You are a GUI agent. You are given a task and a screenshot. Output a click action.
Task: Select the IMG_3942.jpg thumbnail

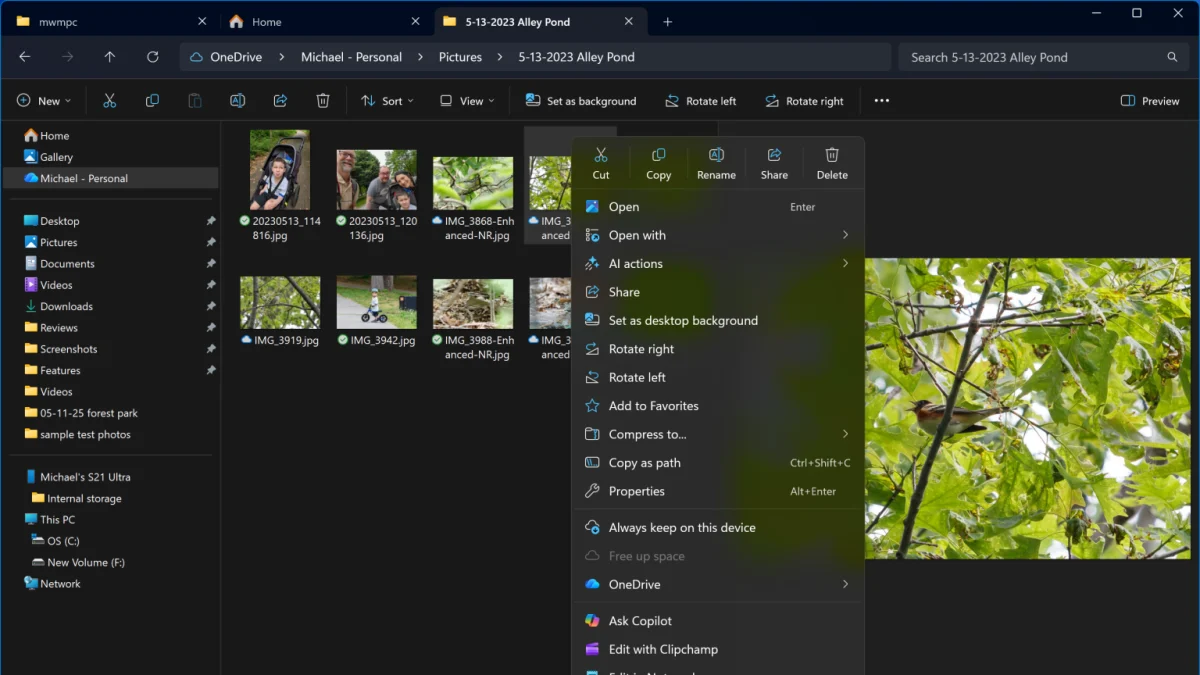pyautogui.click(x=377, y=303)
